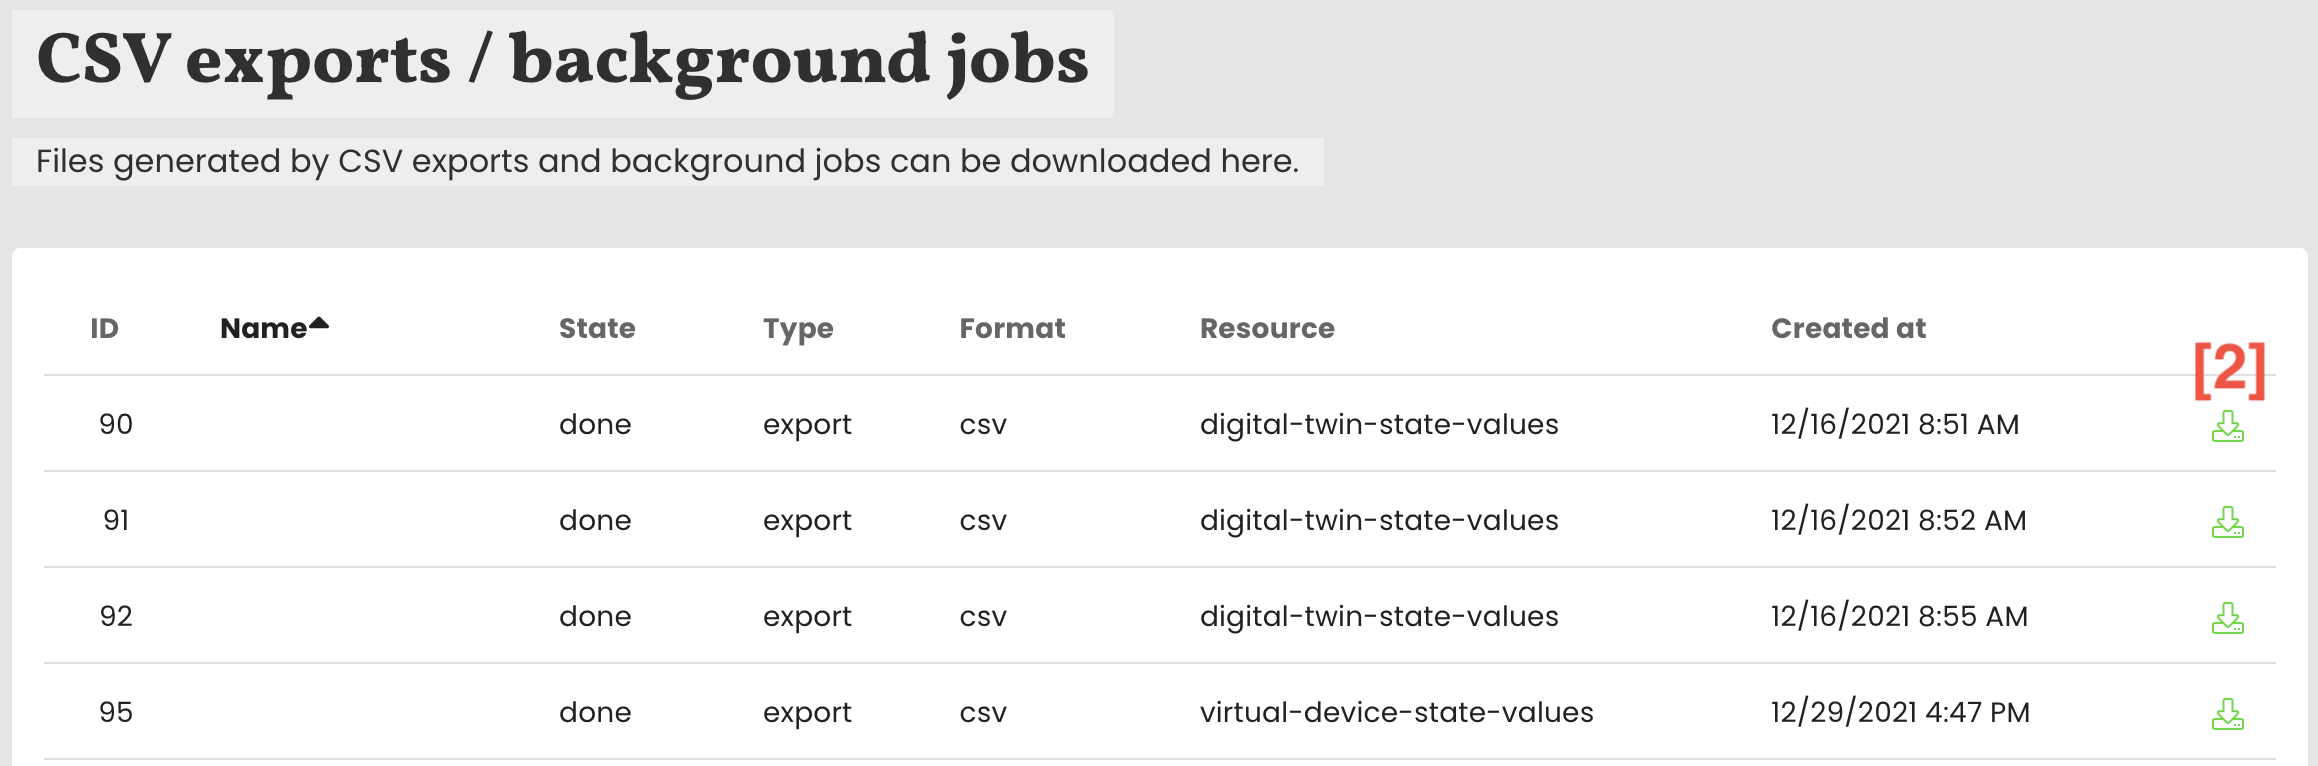
Task: Click the State column header to reorder rows
Action: coord(596,328)
